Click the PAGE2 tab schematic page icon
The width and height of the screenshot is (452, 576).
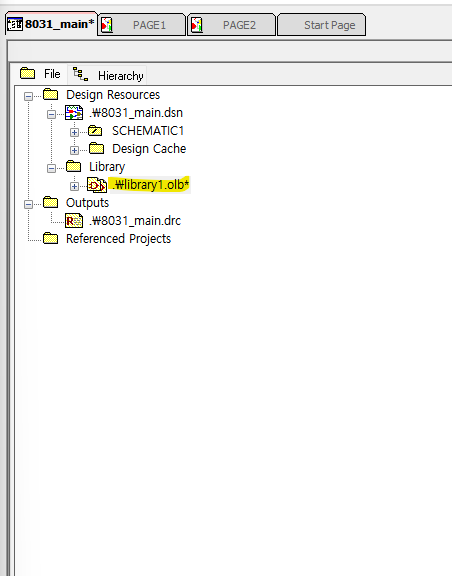coord(197,25)
